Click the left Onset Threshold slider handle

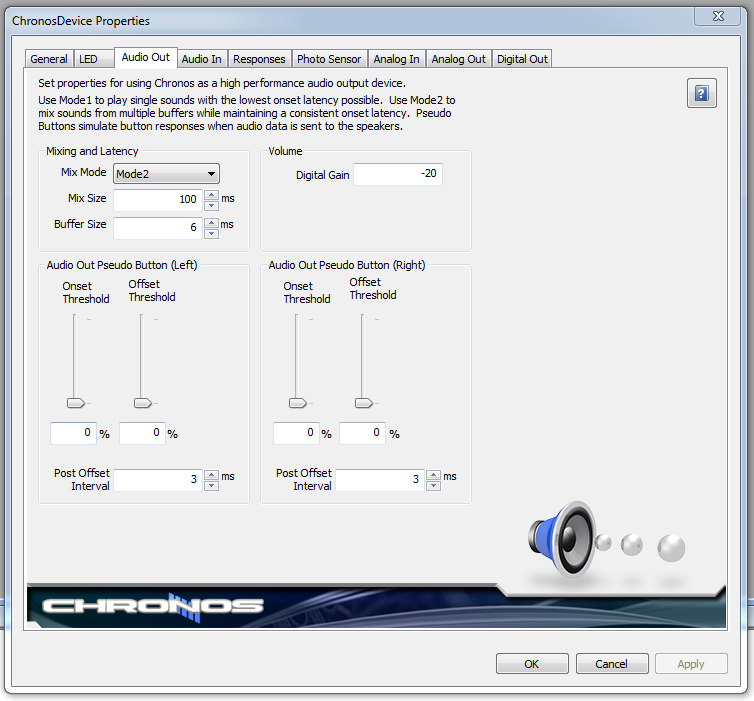(x=76, y=403)
